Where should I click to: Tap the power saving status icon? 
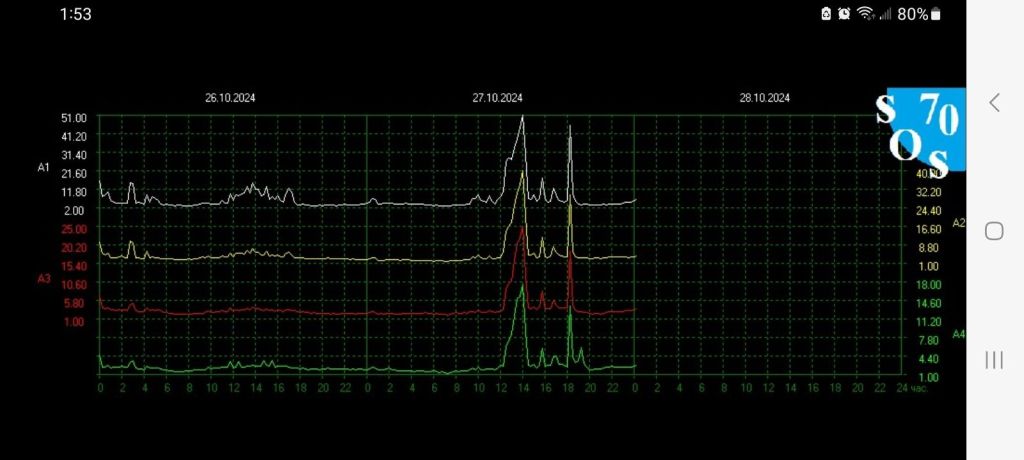(826, 14)
